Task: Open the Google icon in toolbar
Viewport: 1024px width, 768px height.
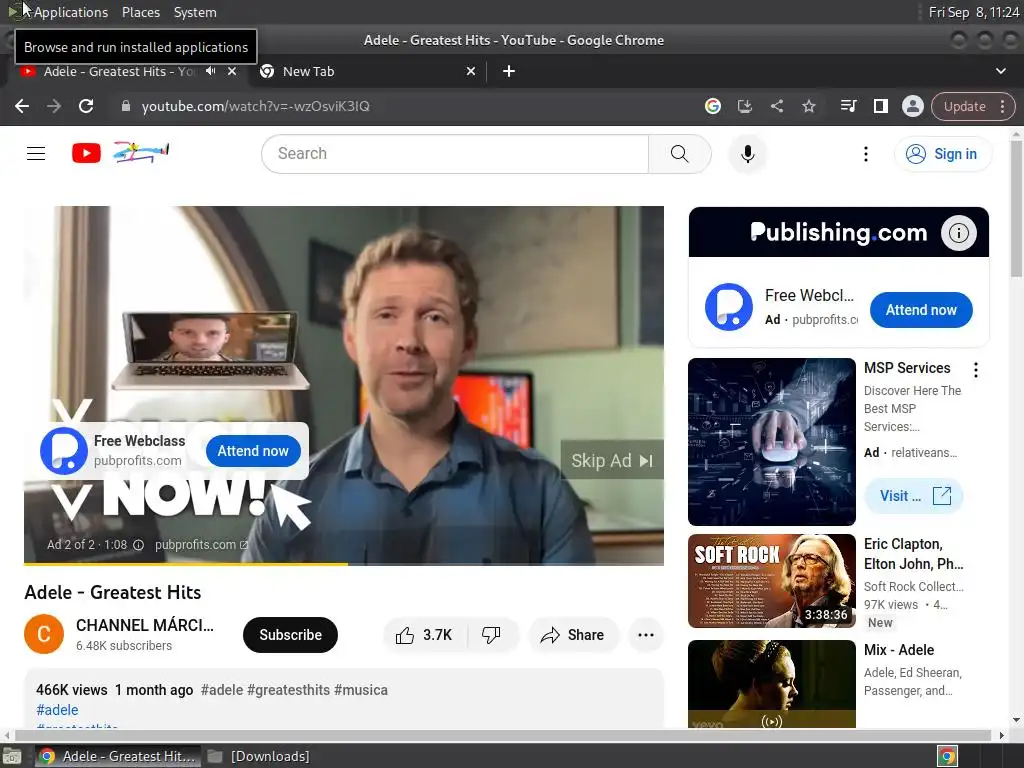Action: (712, 106)
